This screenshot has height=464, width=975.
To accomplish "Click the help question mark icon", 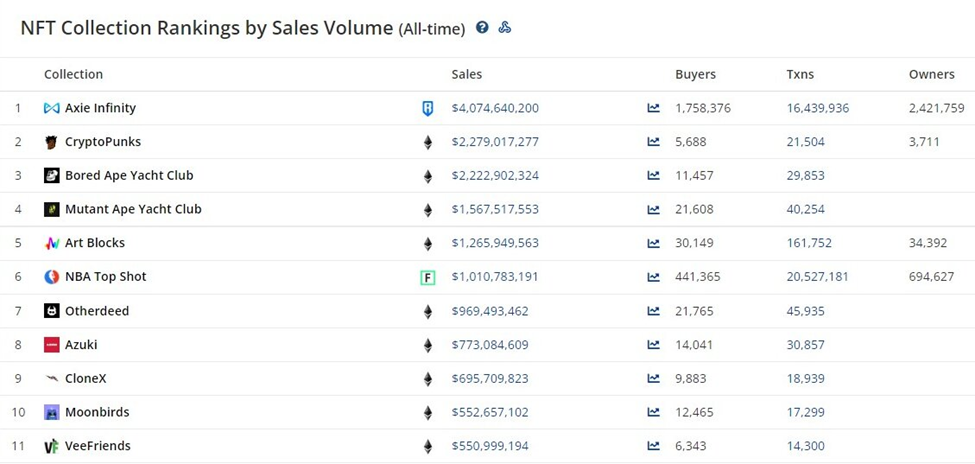I will click(x=482, y=28).
